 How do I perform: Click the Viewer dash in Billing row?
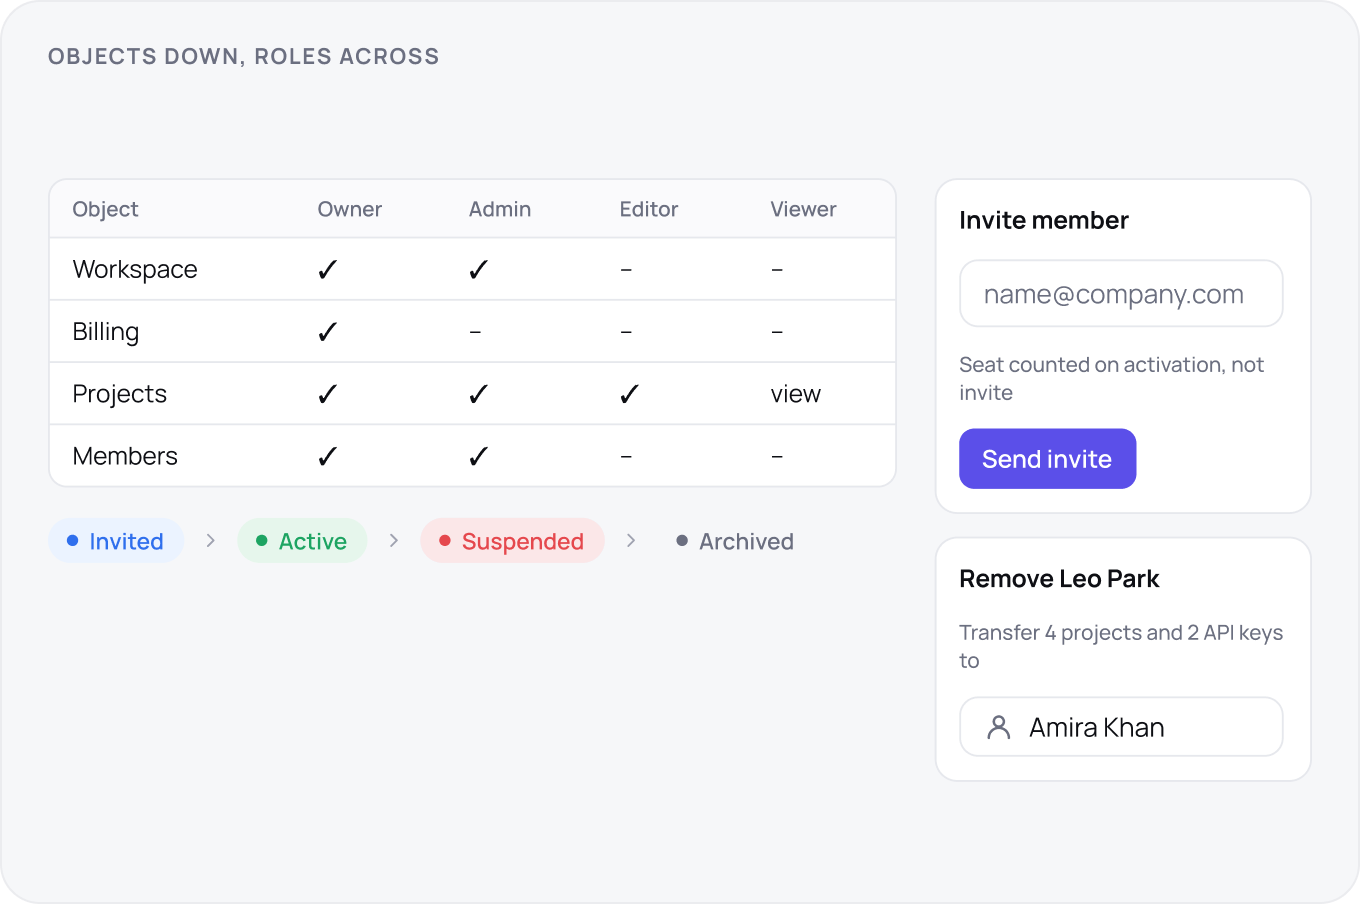coord(777,332)
